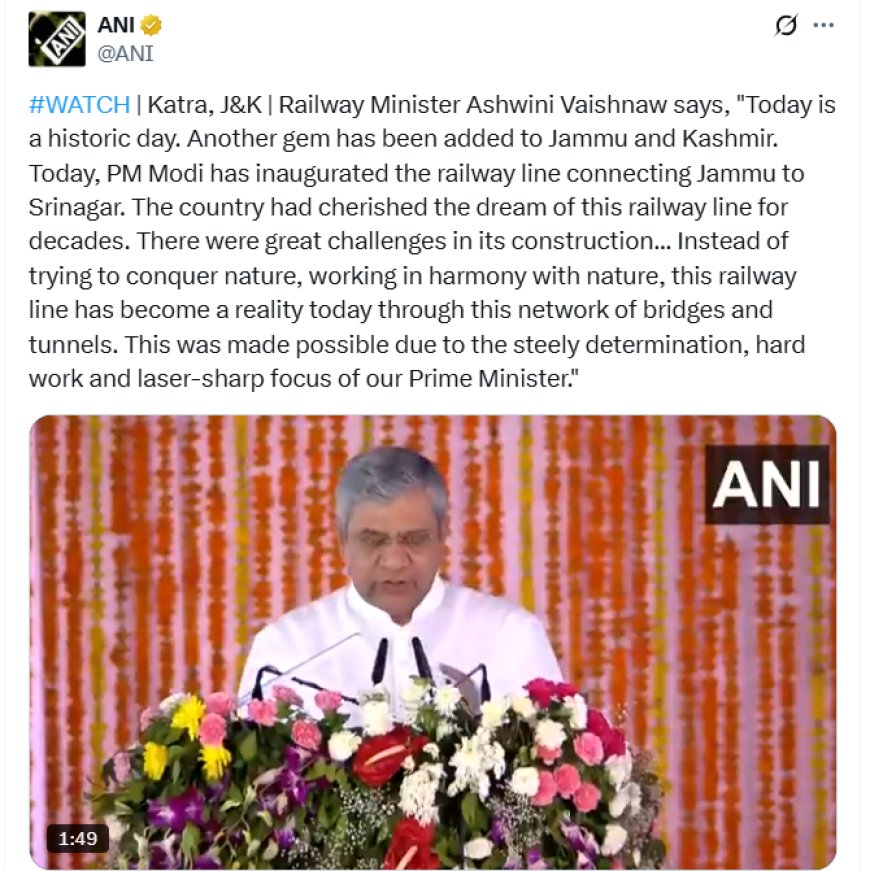Open the @ANI handle link
Screen dimensions: 870x871
(126, 53)
